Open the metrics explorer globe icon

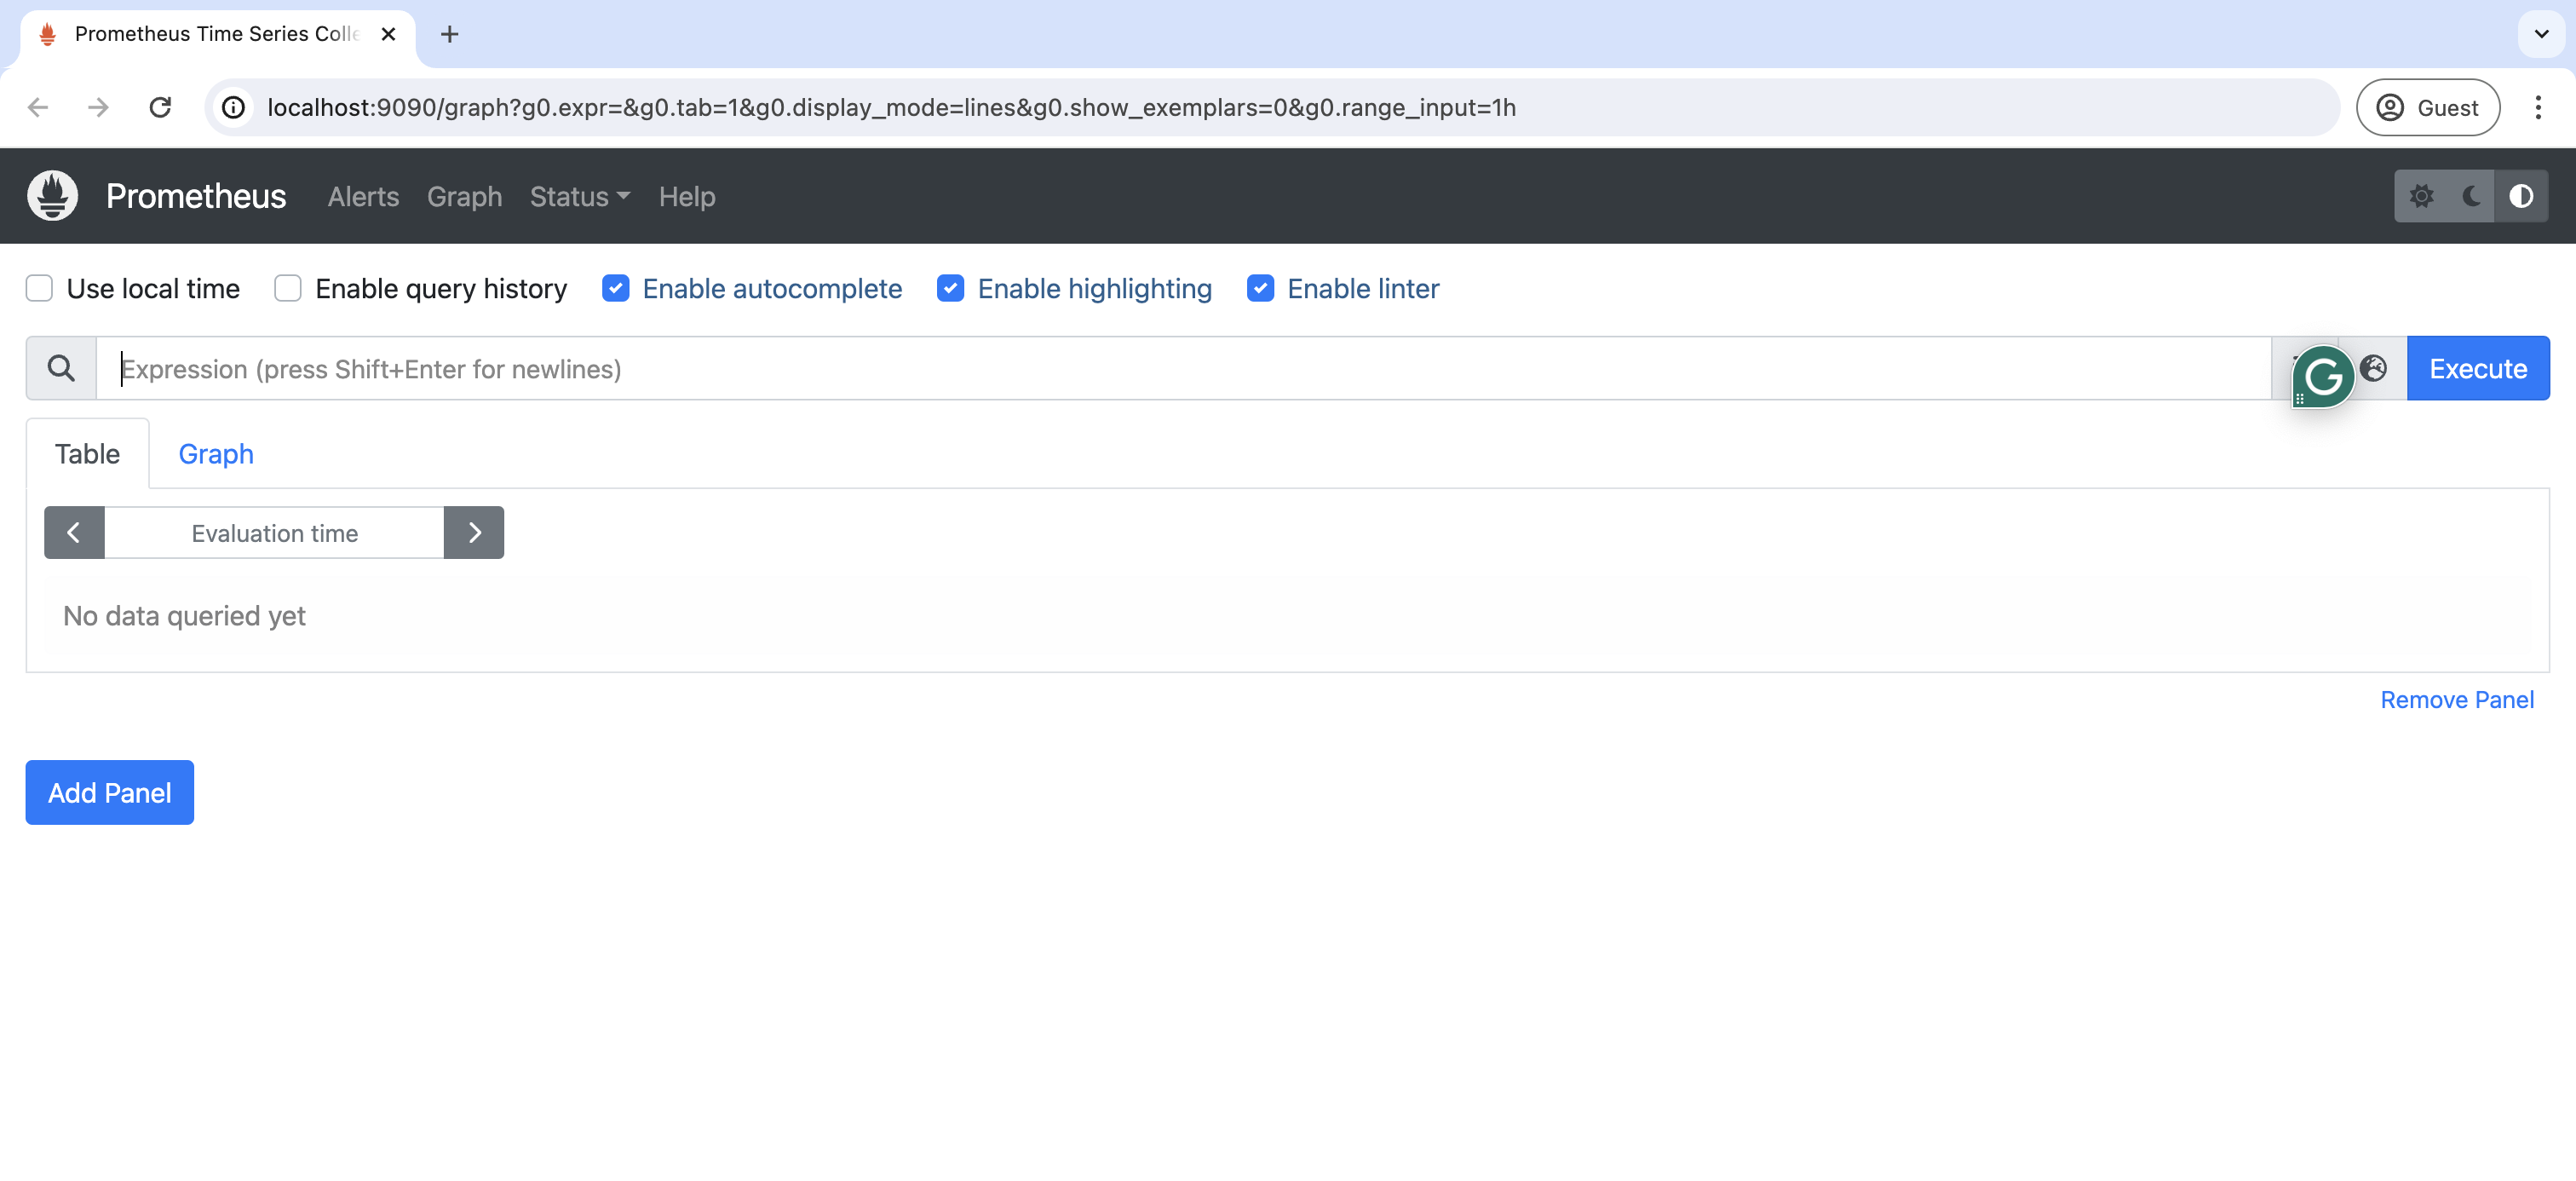2373,368
